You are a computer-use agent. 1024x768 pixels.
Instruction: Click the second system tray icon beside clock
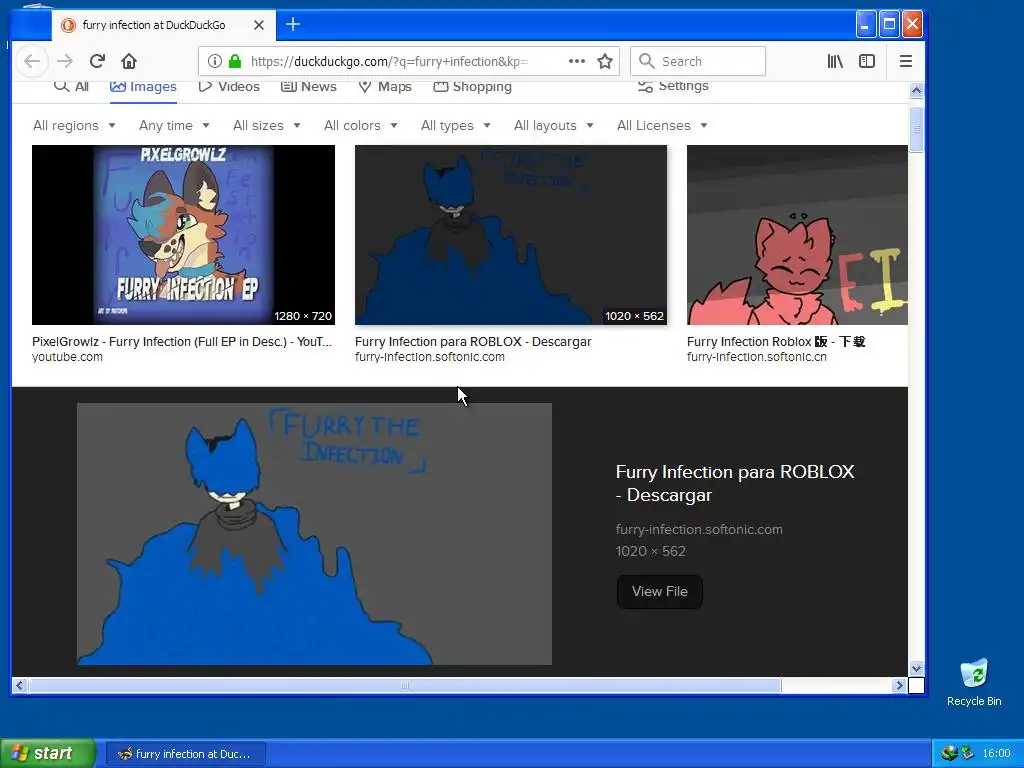(x=967, y=754)
